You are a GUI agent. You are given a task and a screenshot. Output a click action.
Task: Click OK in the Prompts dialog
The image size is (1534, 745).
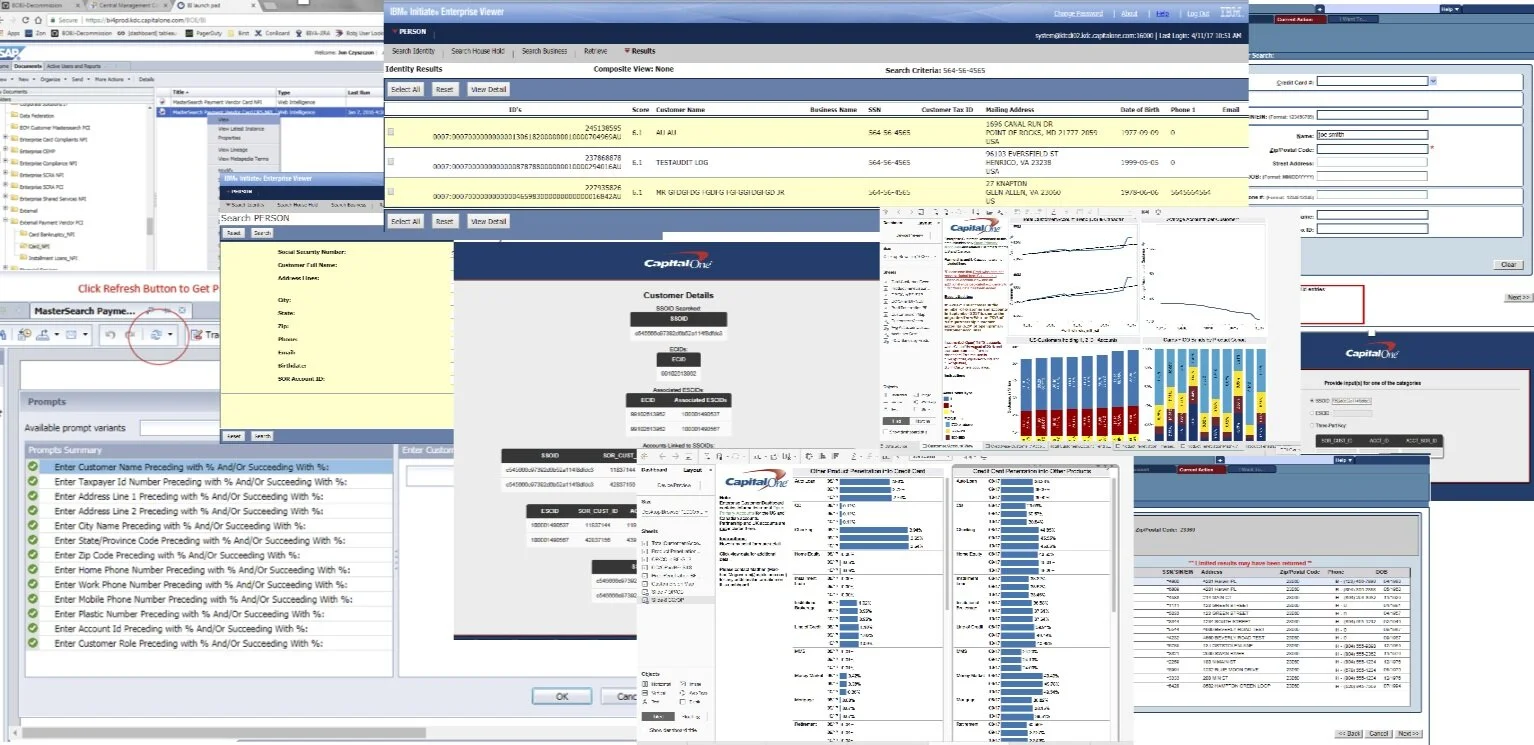(x=561, y=697)
